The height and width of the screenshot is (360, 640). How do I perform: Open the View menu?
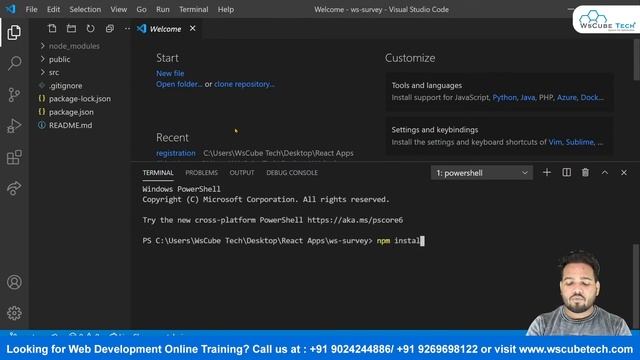click(x=118, y=9)
